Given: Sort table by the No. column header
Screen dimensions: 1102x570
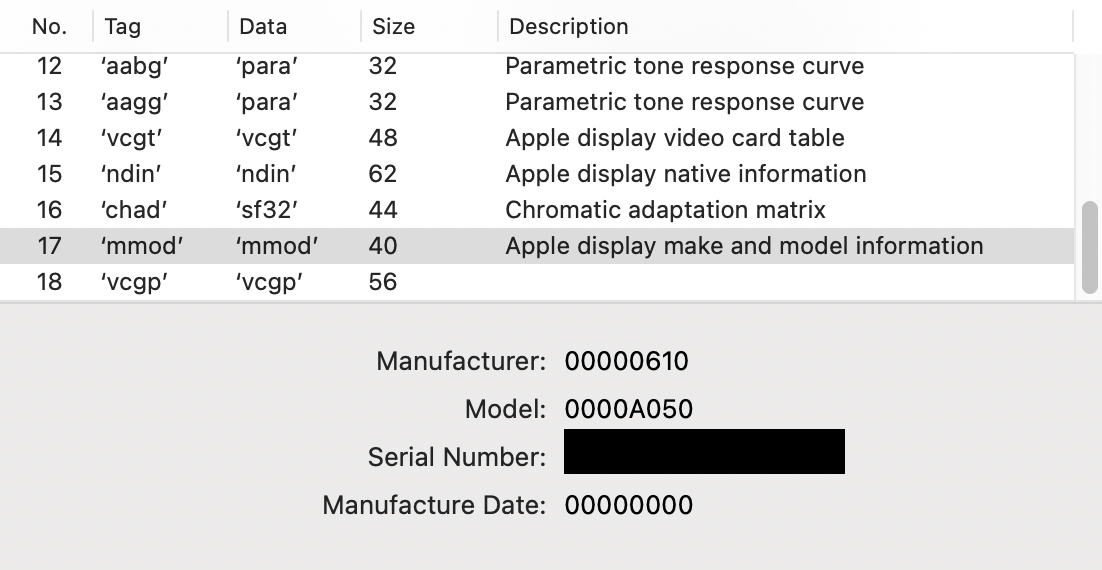Looking at the screenshot, I should point(49,27).
